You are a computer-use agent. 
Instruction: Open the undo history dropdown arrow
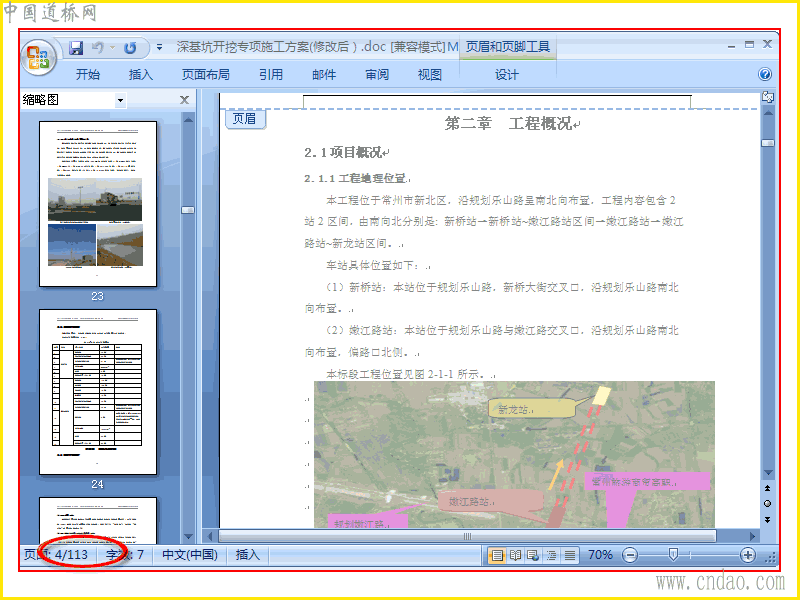click(x=112, y=47)
